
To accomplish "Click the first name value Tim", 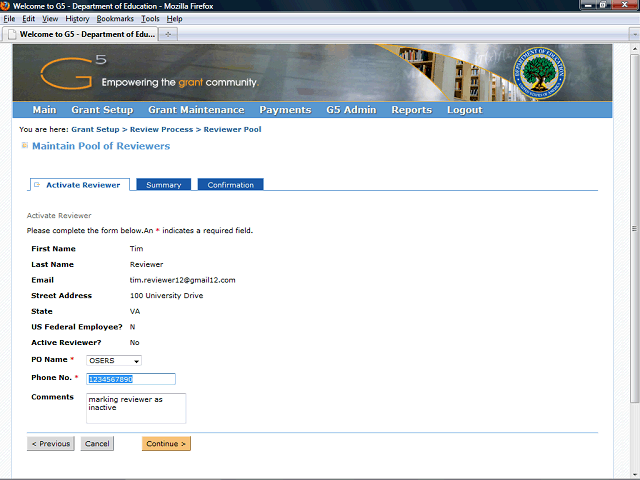I will pos(136,249).
